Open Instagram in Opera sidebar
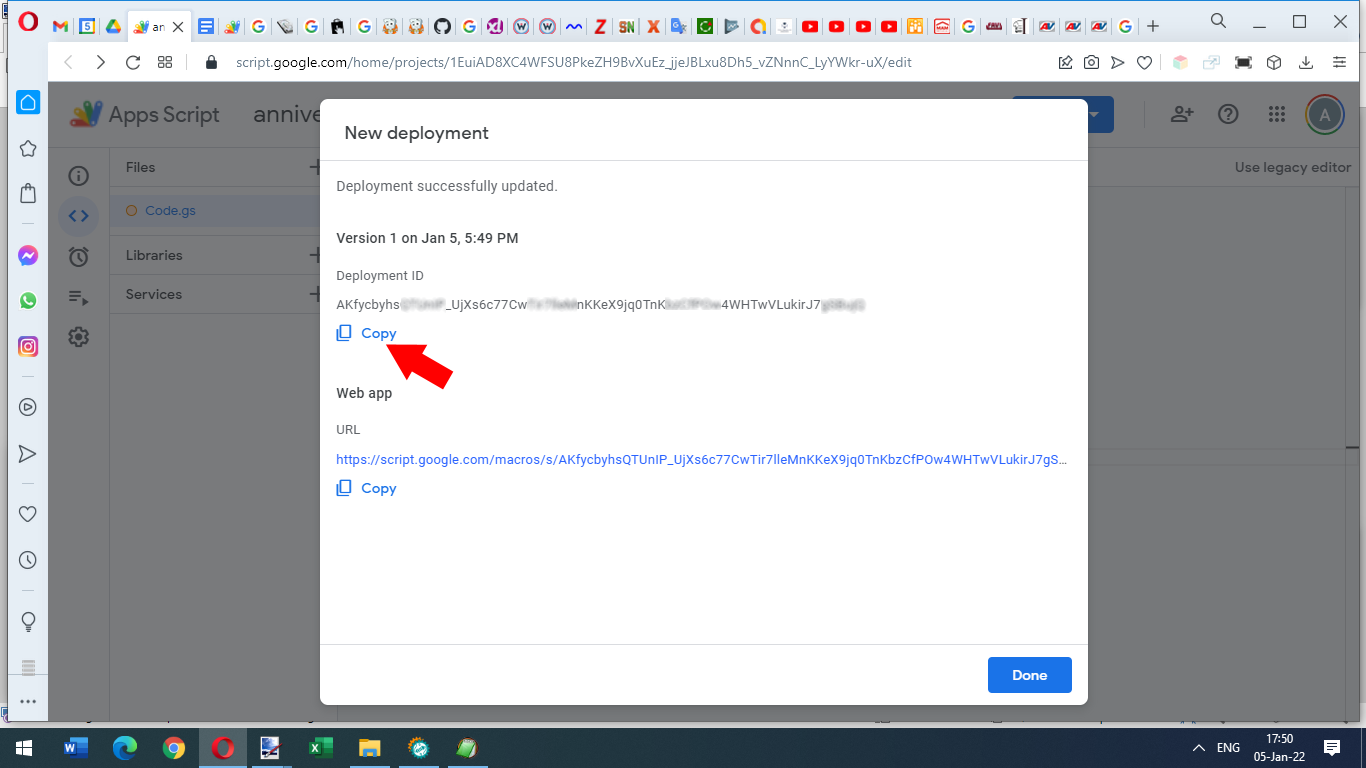The height and width of the screenshot is (768, 1366). tap(28, 347)
